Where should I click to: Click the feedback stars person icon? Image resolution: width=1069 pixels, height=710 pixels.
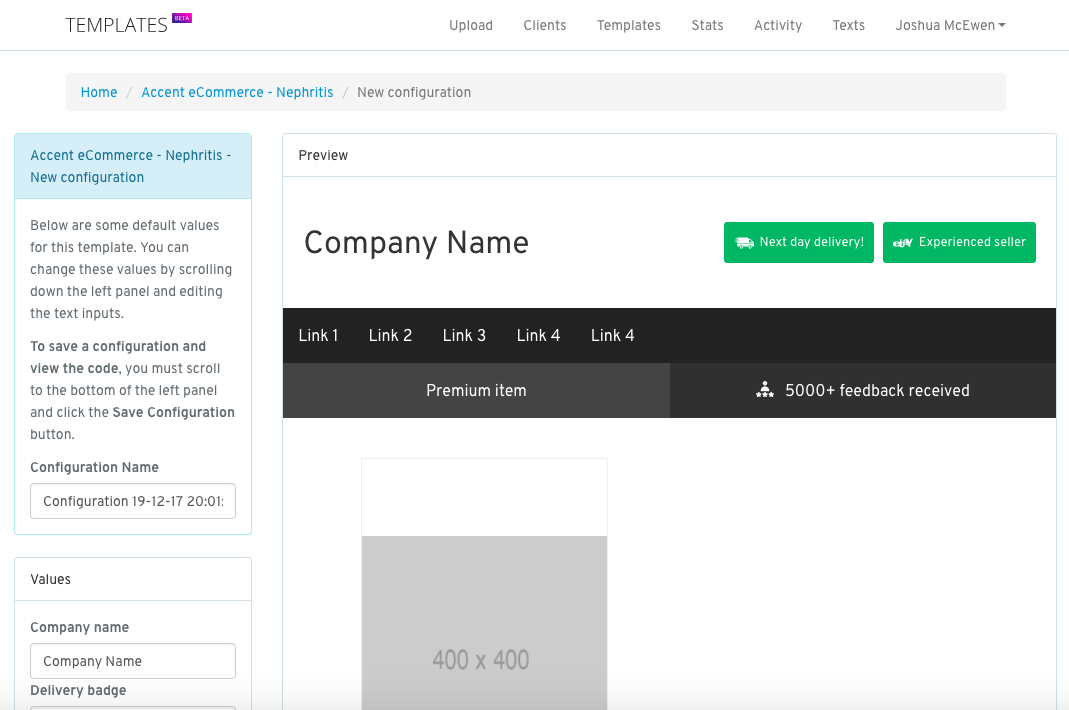click(765, 389)
